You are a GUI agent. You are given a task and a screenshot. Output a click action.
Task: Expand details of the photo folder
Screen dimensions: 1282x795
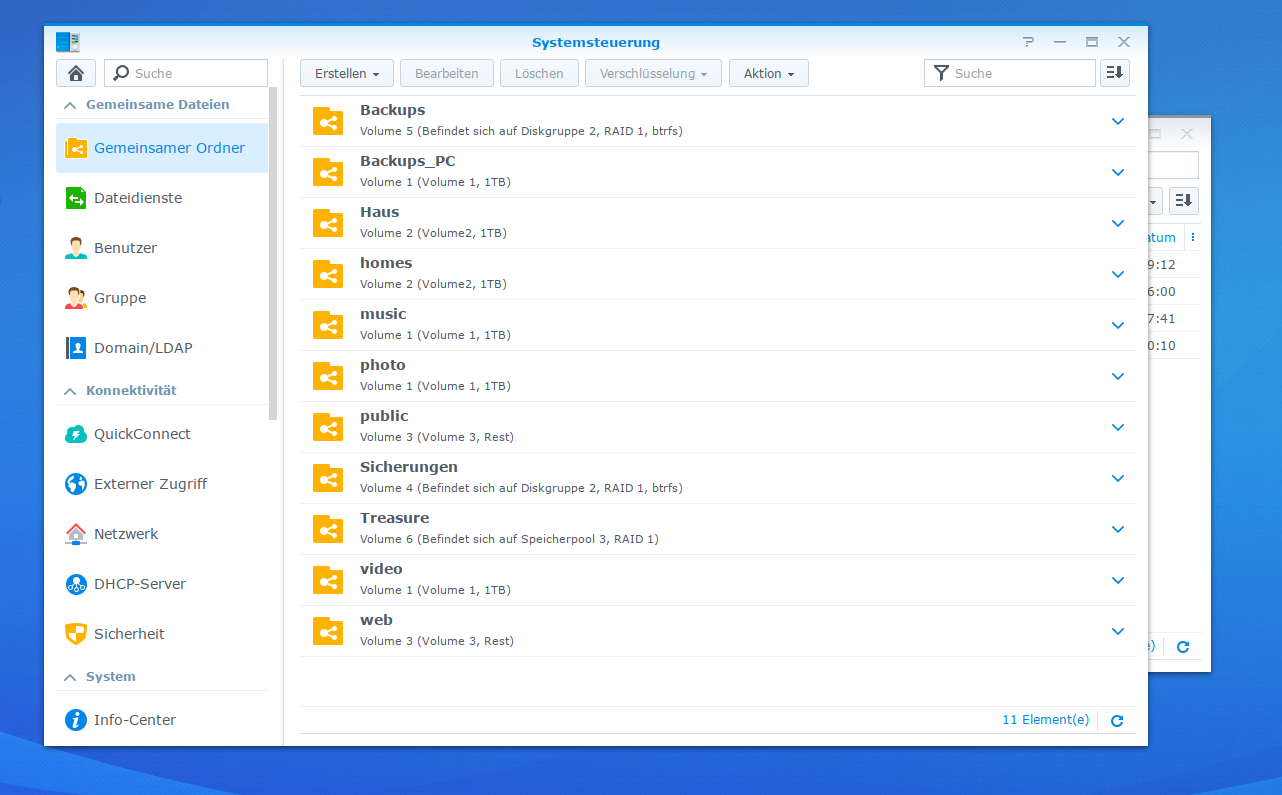point(1118,376)
